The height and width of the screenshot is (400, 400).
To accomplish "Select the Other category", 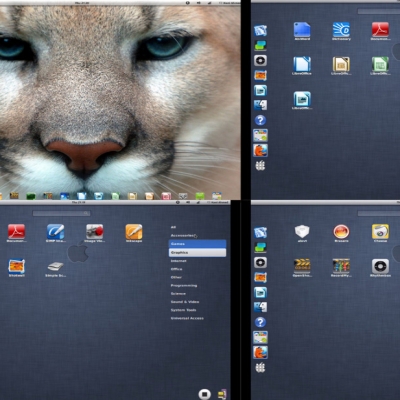I will click(176, 277).
